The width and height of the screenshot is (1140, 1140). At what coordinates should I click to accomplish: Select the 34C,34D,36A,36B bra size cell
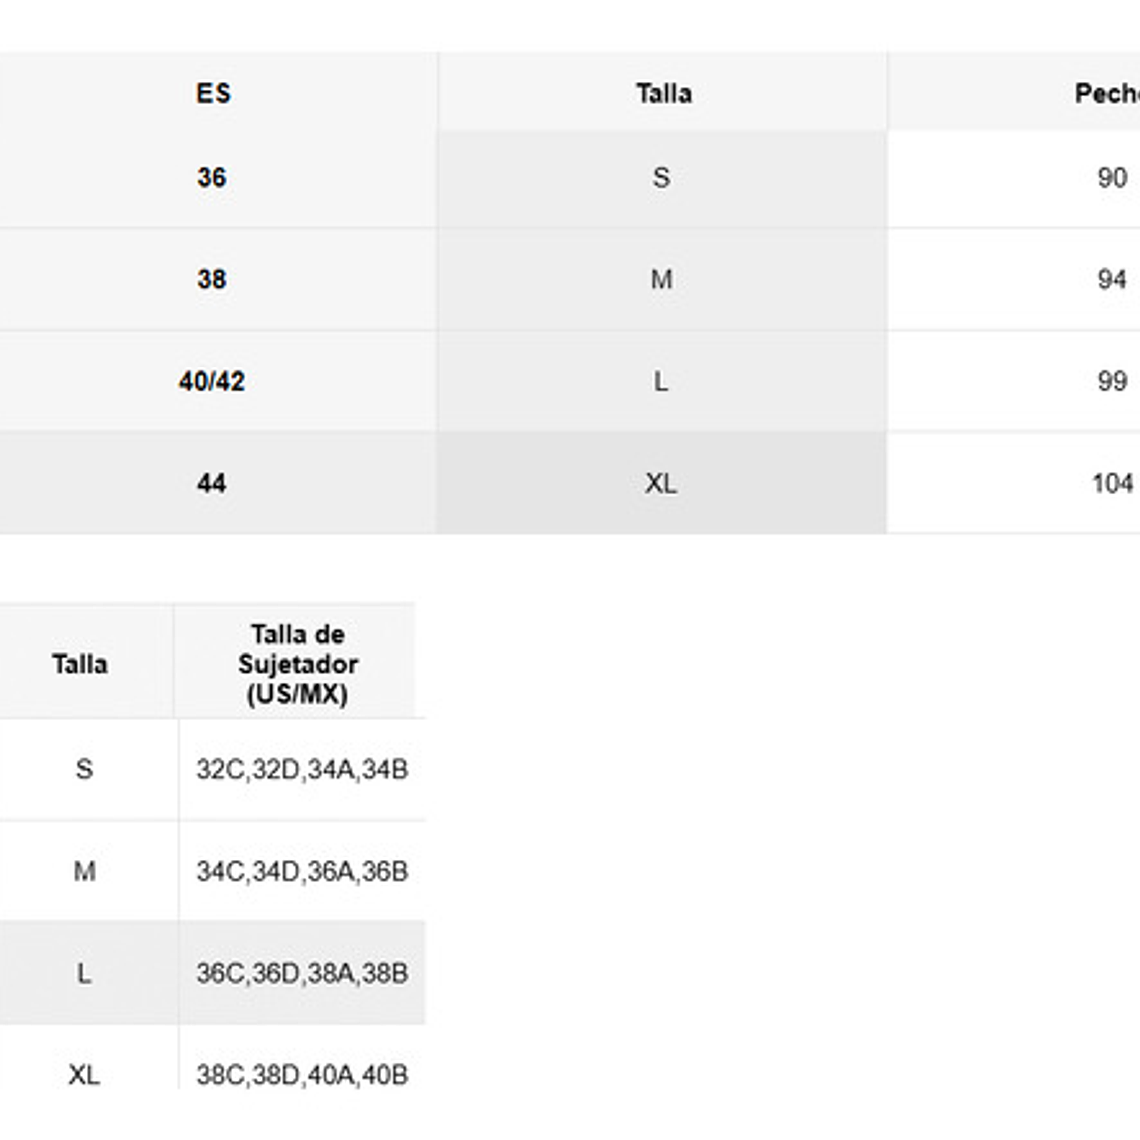pos(302,871)
